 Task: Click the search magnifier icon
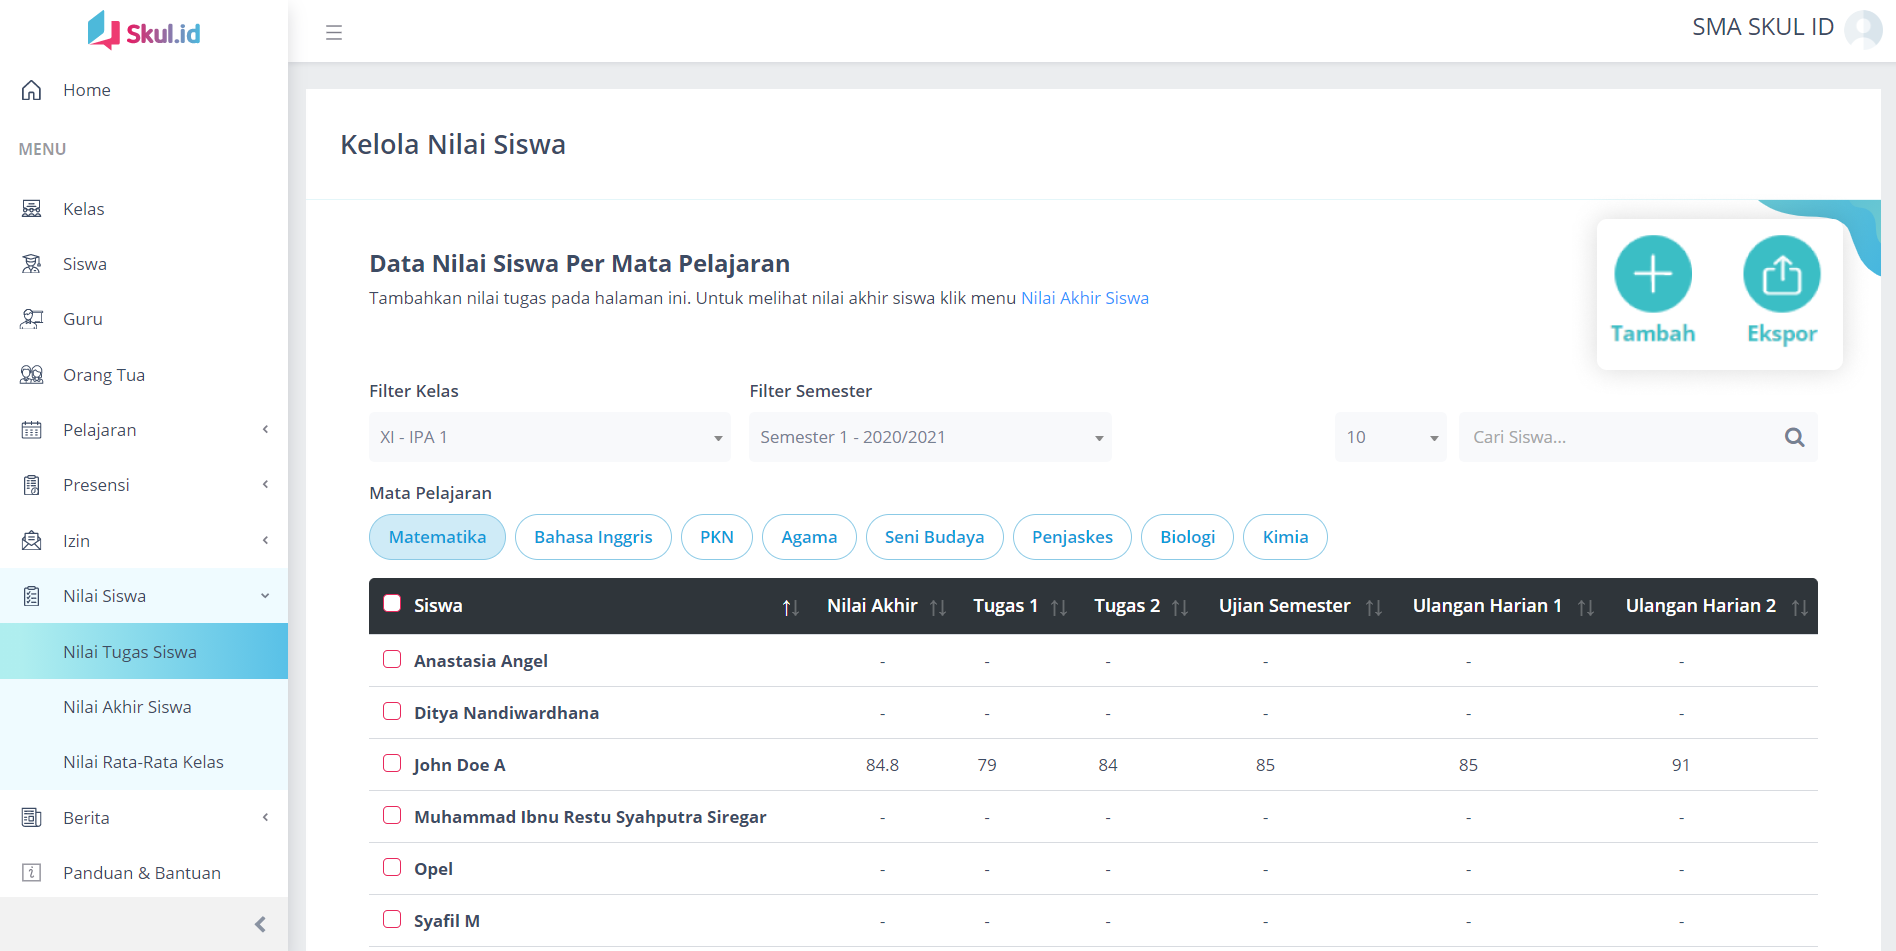[1794, 437]
